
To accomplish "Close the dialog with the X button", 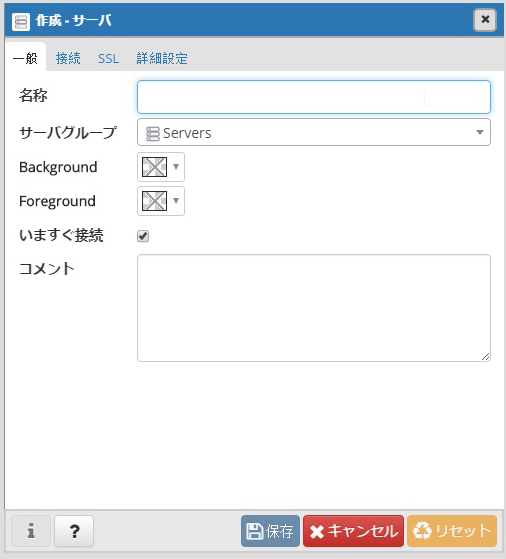I will pos(485,20).
